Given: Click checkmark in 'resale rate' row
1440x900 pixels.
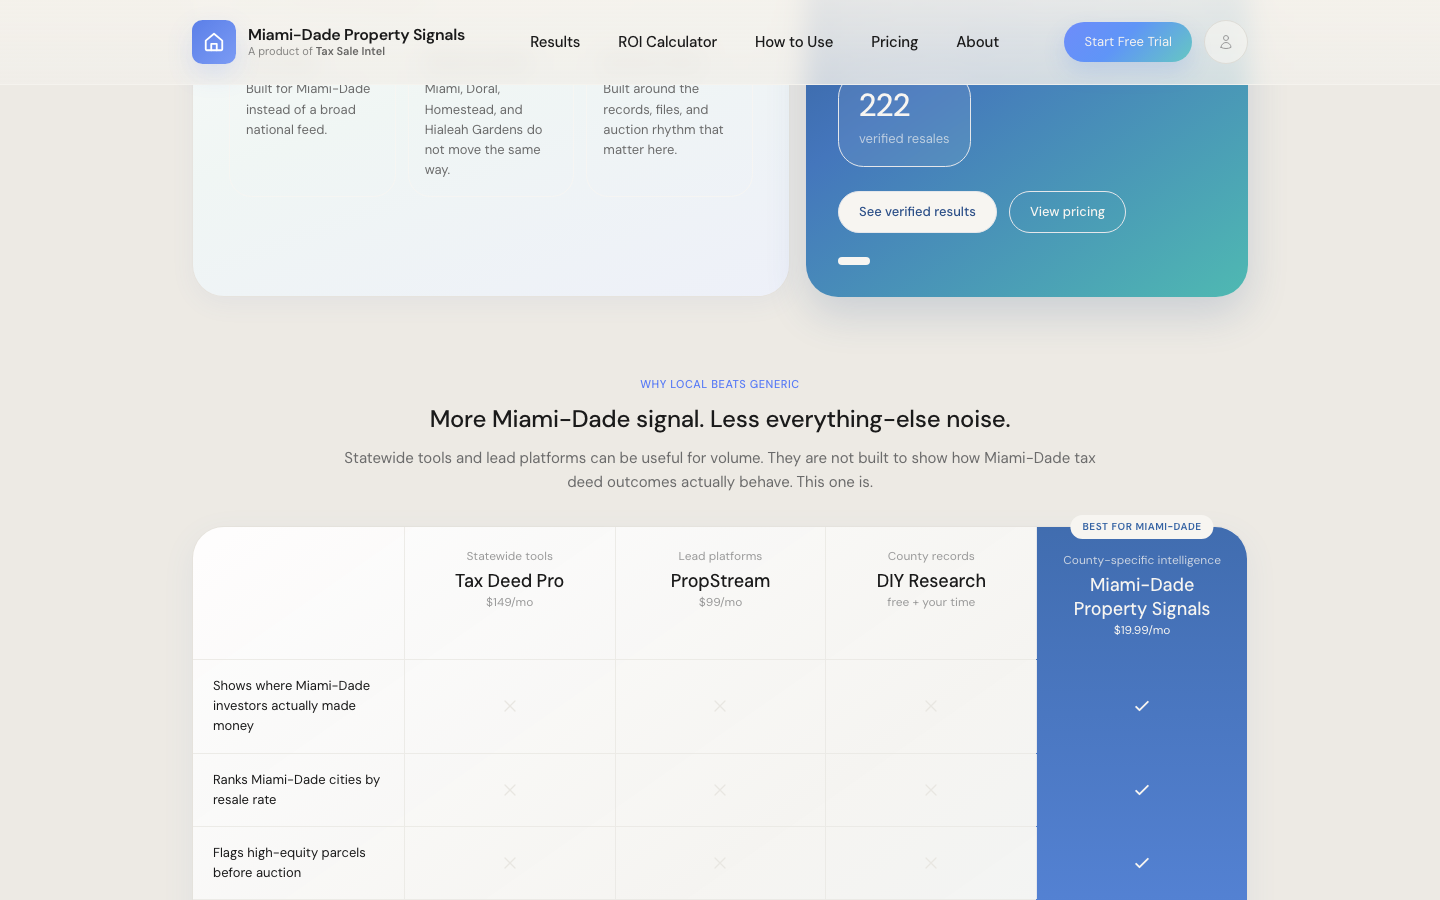Looking at the screenshot, I should [x=1141, y=790].
